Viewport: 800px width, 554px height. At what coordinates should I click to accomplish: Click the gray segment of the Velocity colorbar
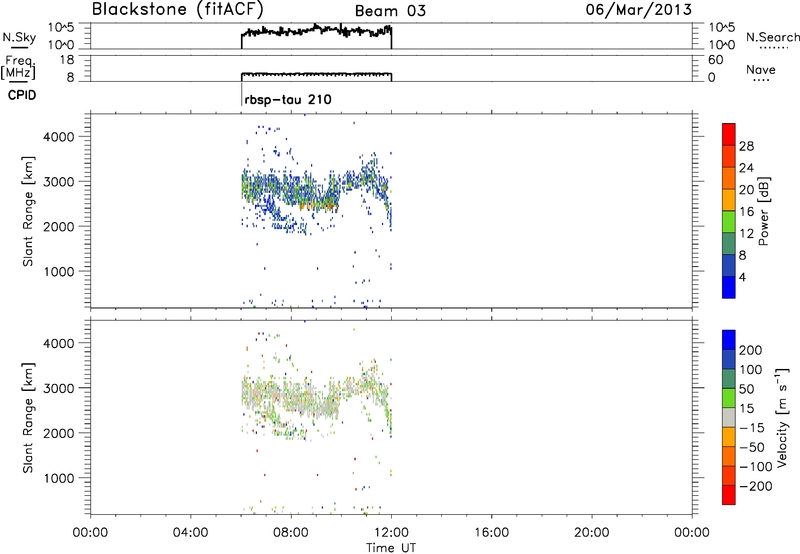729,417
